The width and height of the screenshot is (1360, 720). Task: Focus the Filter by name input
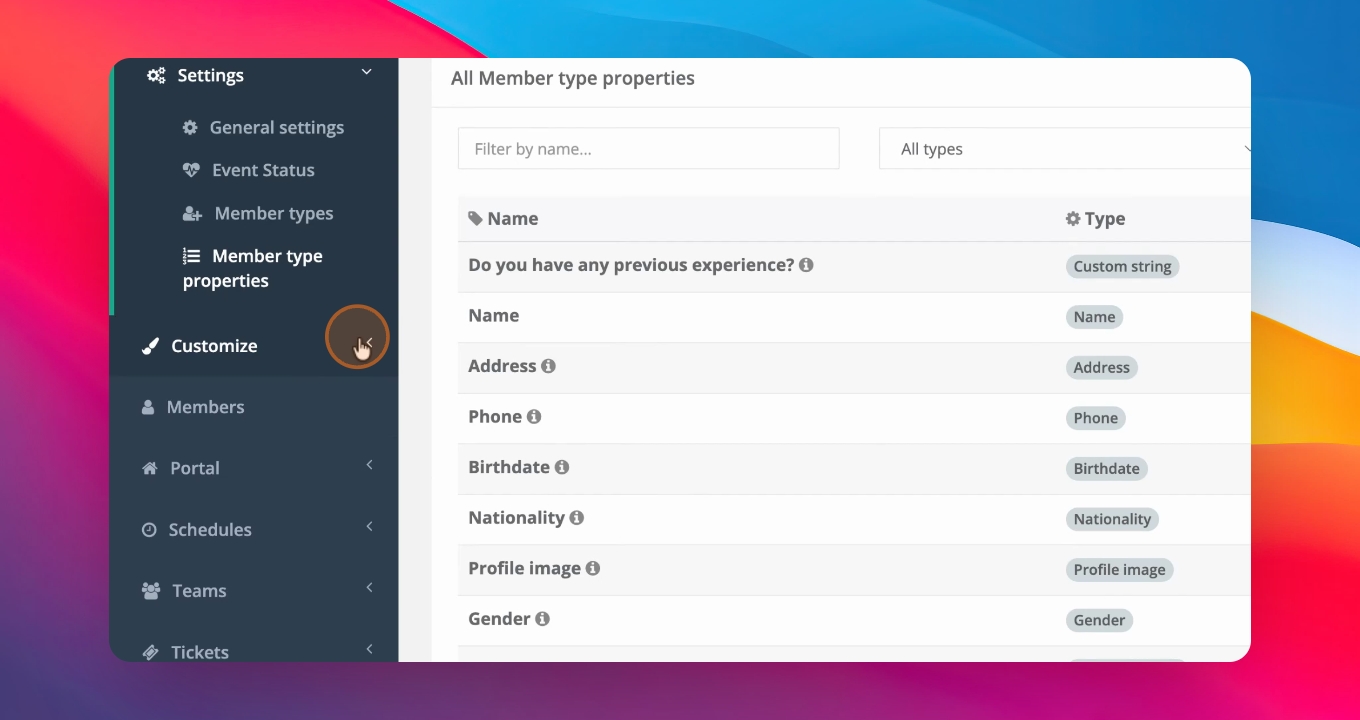point(648,149)
